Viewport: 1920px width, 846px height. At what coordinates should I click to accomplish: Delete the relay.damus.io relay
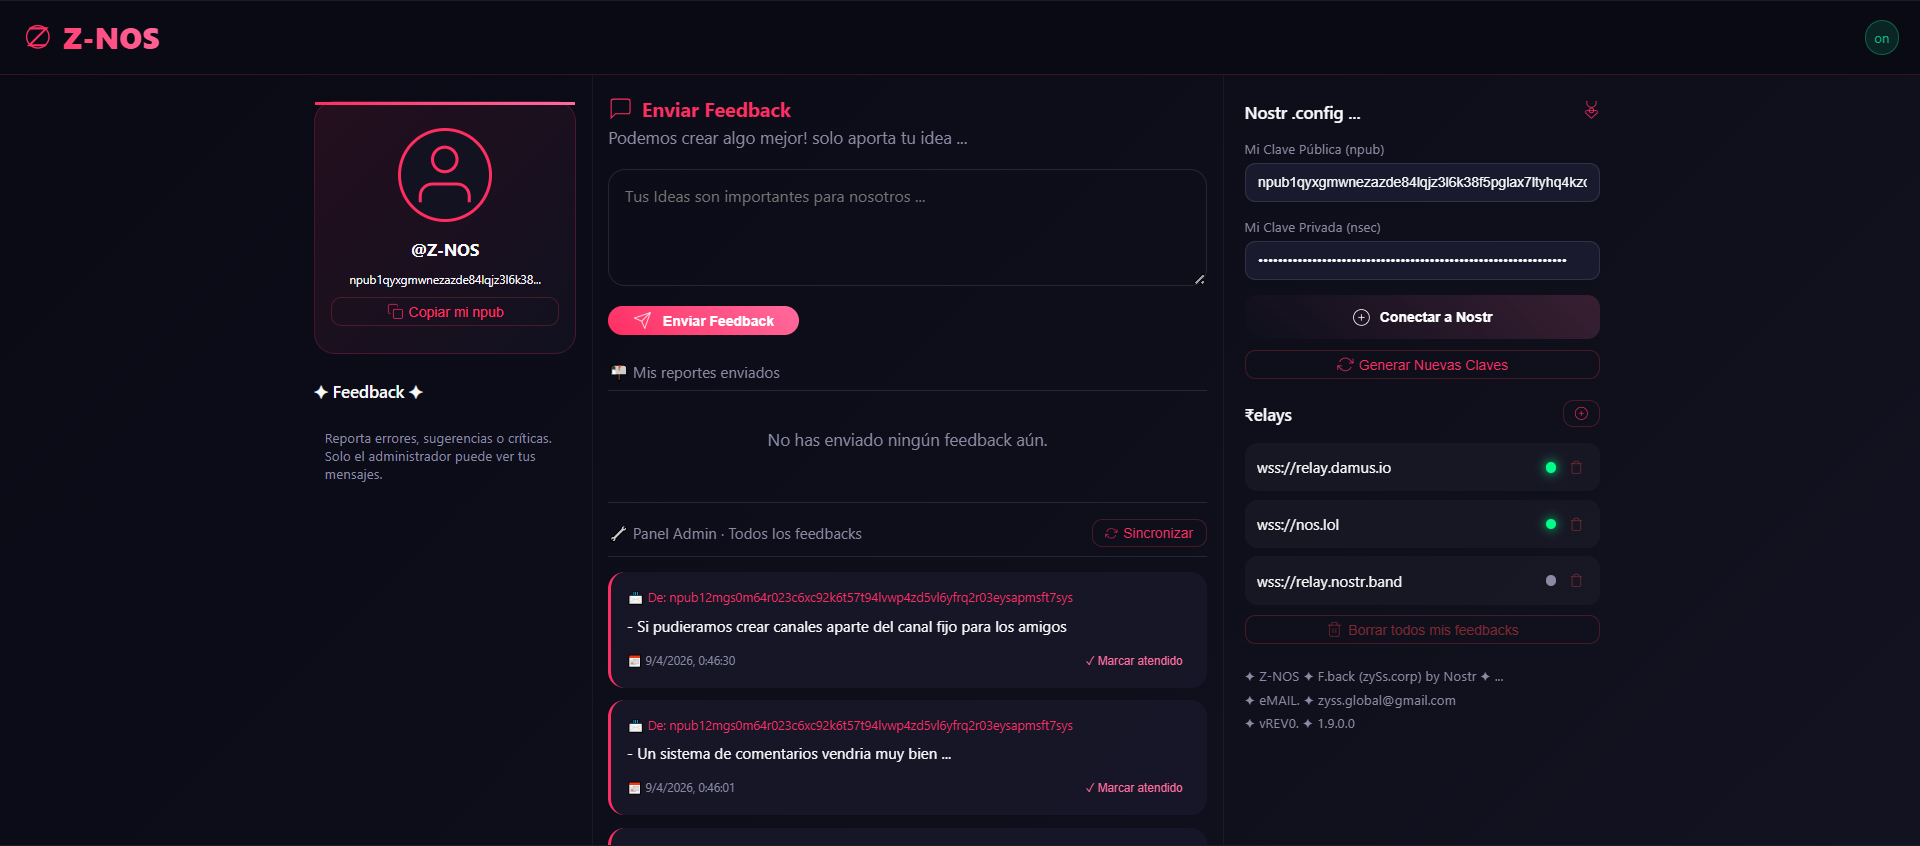coord(1577,468)
